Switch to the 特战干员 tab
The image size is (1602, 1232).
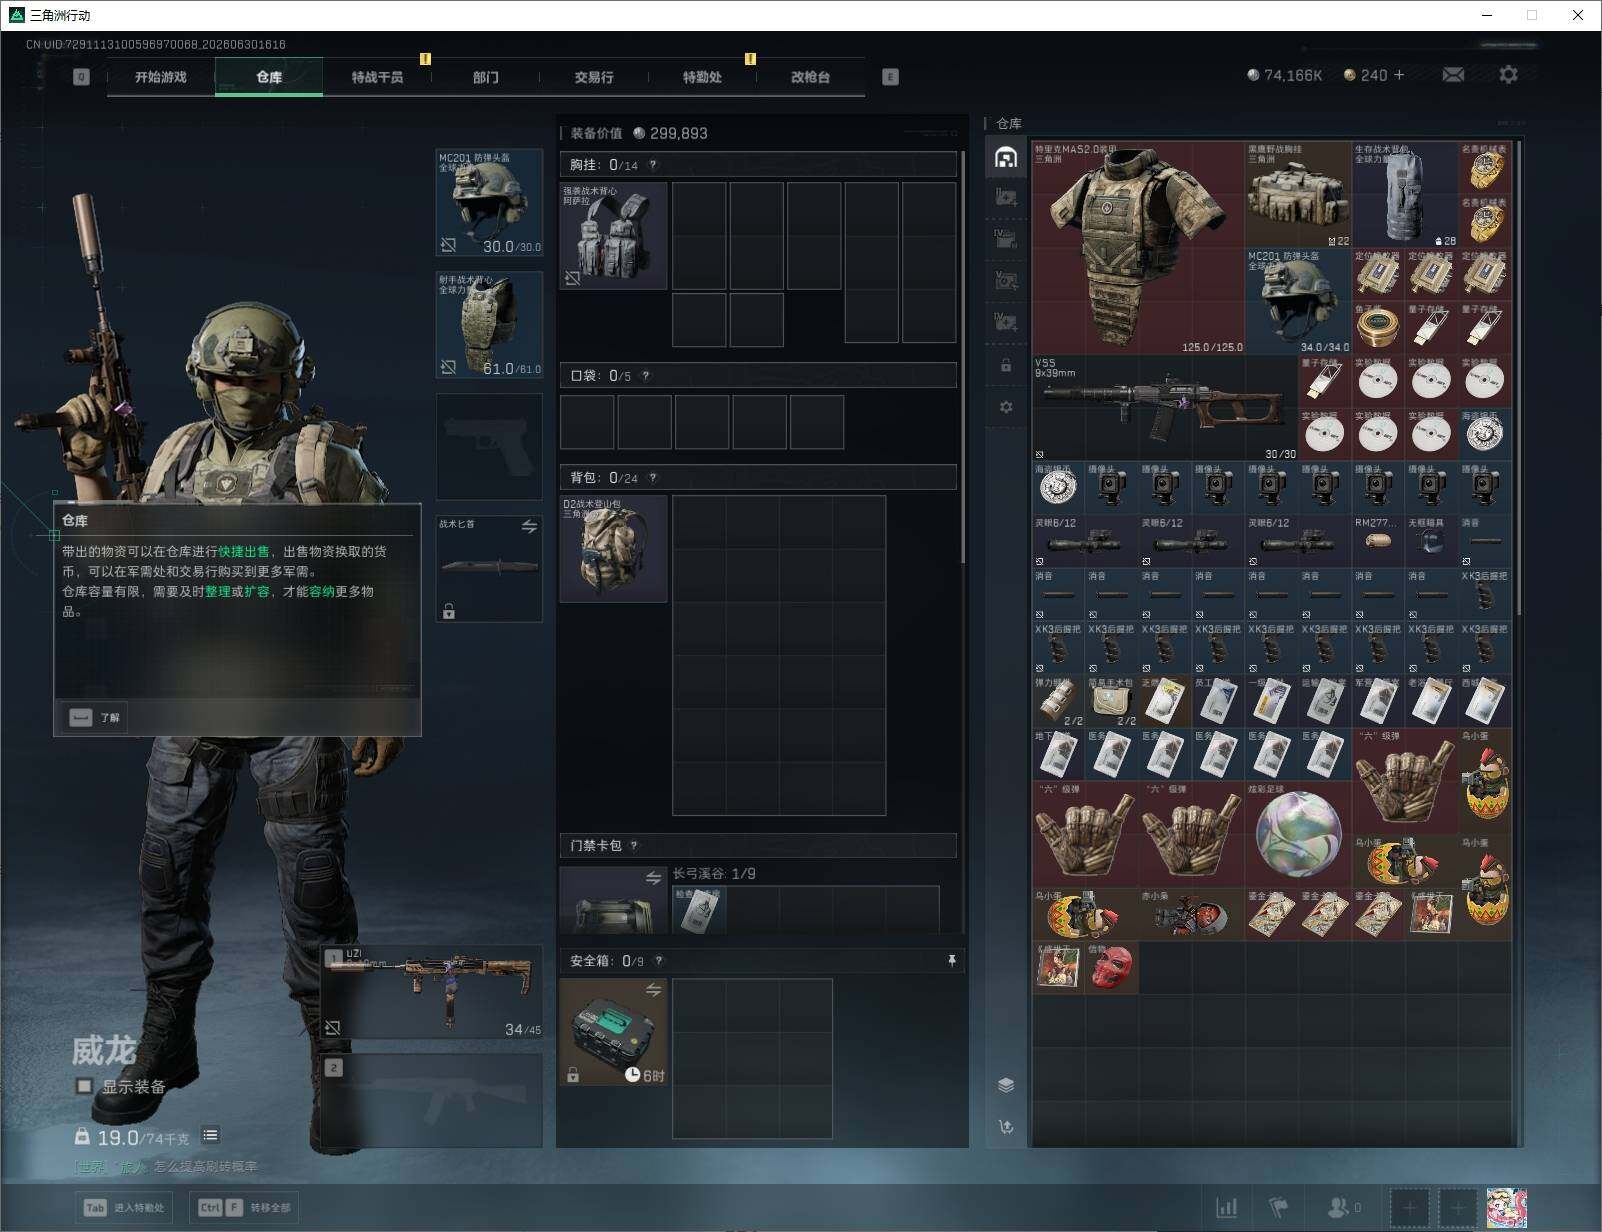(x=377, y=77)
